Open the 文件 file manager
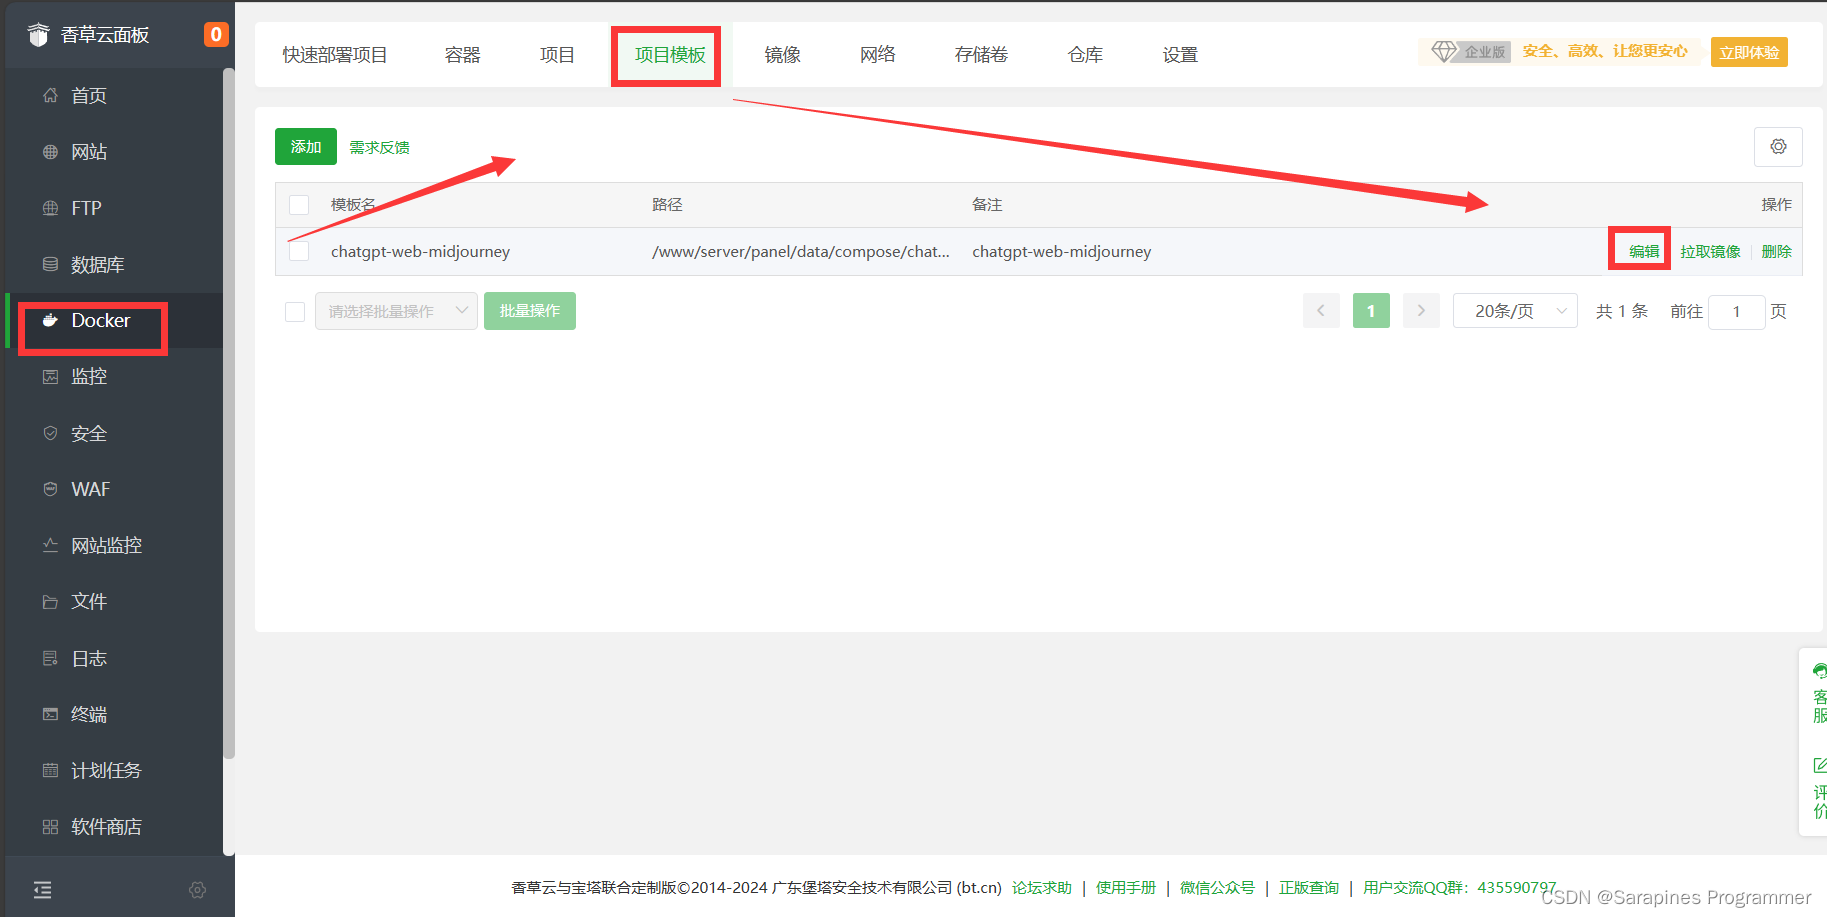Viewport: 1827px width, 917px height. coord(88,601)
